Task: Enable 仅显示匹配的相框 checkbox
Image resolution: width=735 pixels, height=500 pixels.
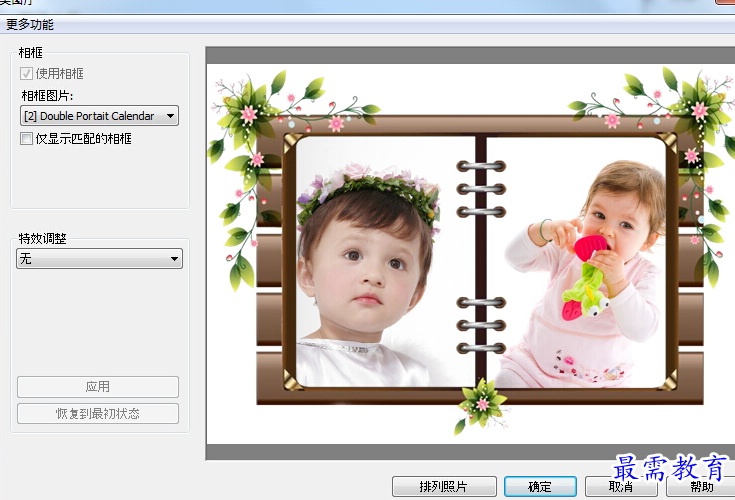Action: coord(26,139)
